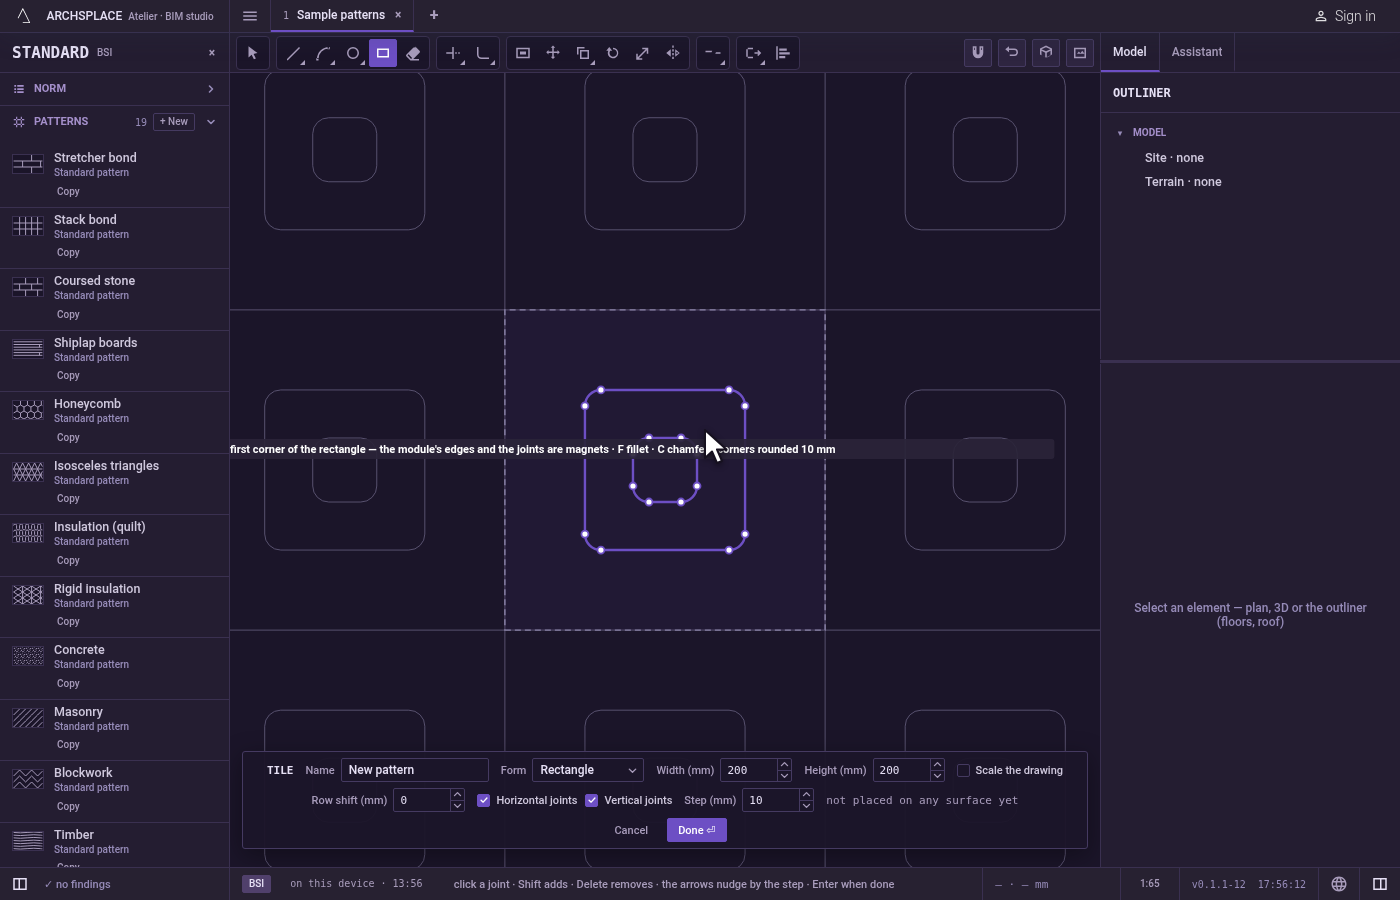The width and height of the screenshot is (1400, 900).
Task: Increase the Width value with stepper
Action: (784, 765)
